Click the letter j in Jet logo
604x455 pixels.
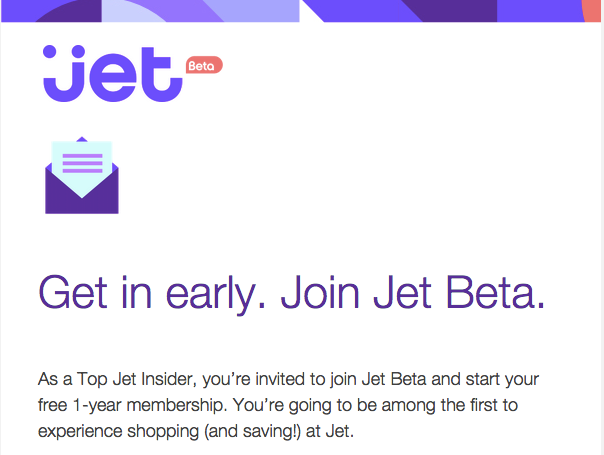click(x=56, y=73)
